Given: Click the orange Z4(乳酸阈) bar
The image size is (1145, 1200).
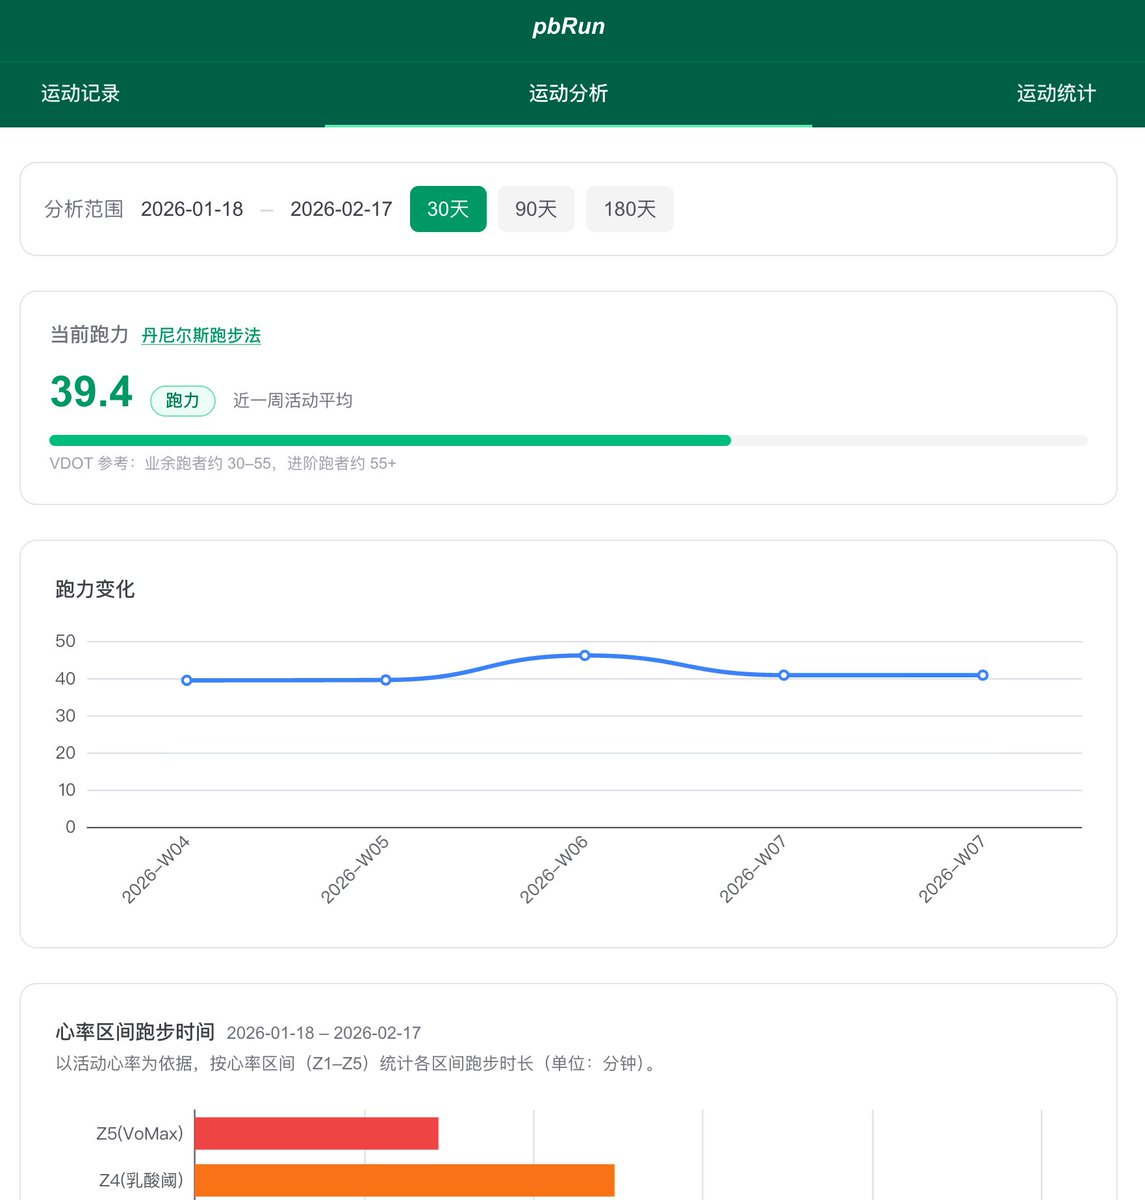Looking at the screenshot, I should 405,1180.
